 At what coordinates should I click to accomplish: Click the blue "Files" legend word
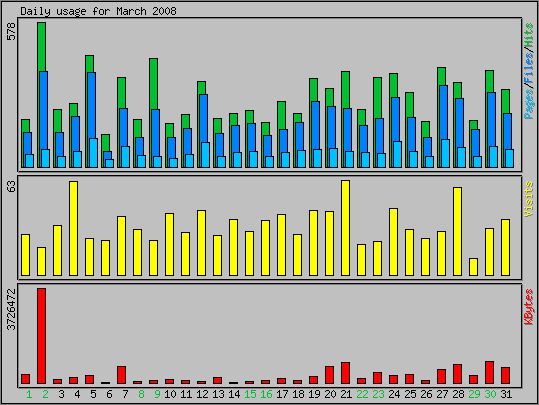click(x=529, y=68)
